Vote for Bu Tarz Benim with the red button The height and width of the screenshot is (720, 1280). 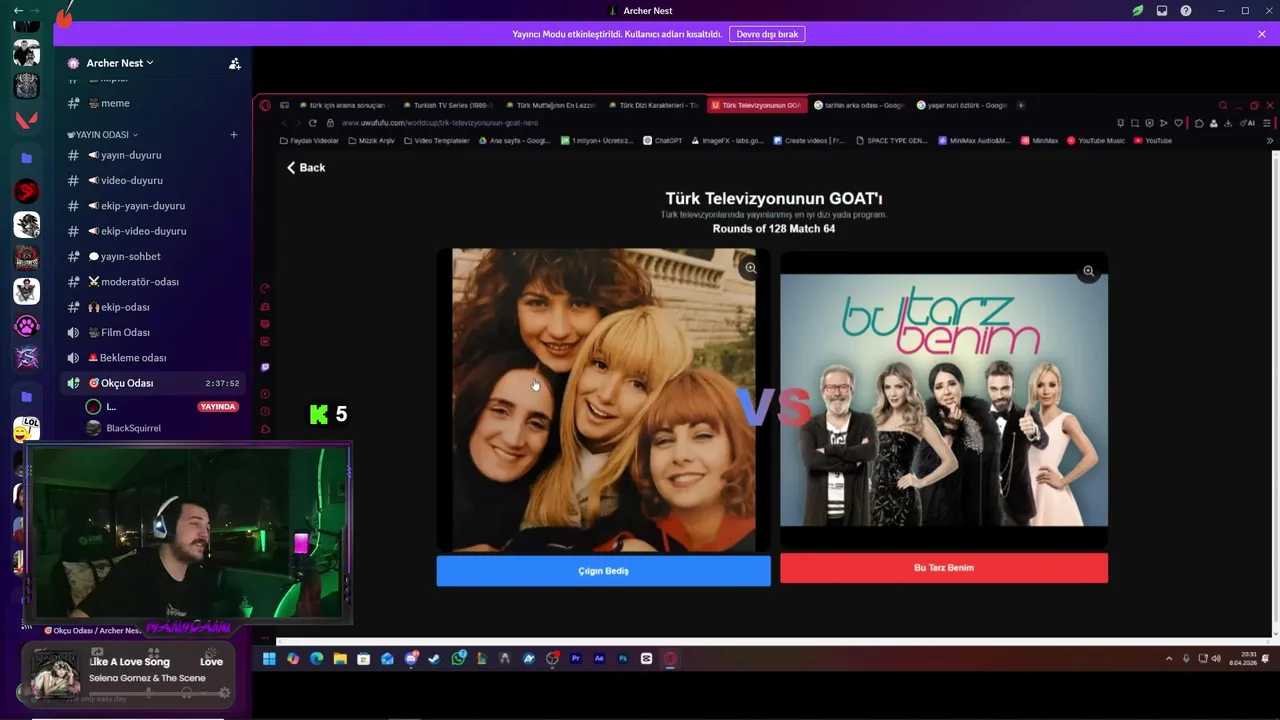[x=944, y=568]
